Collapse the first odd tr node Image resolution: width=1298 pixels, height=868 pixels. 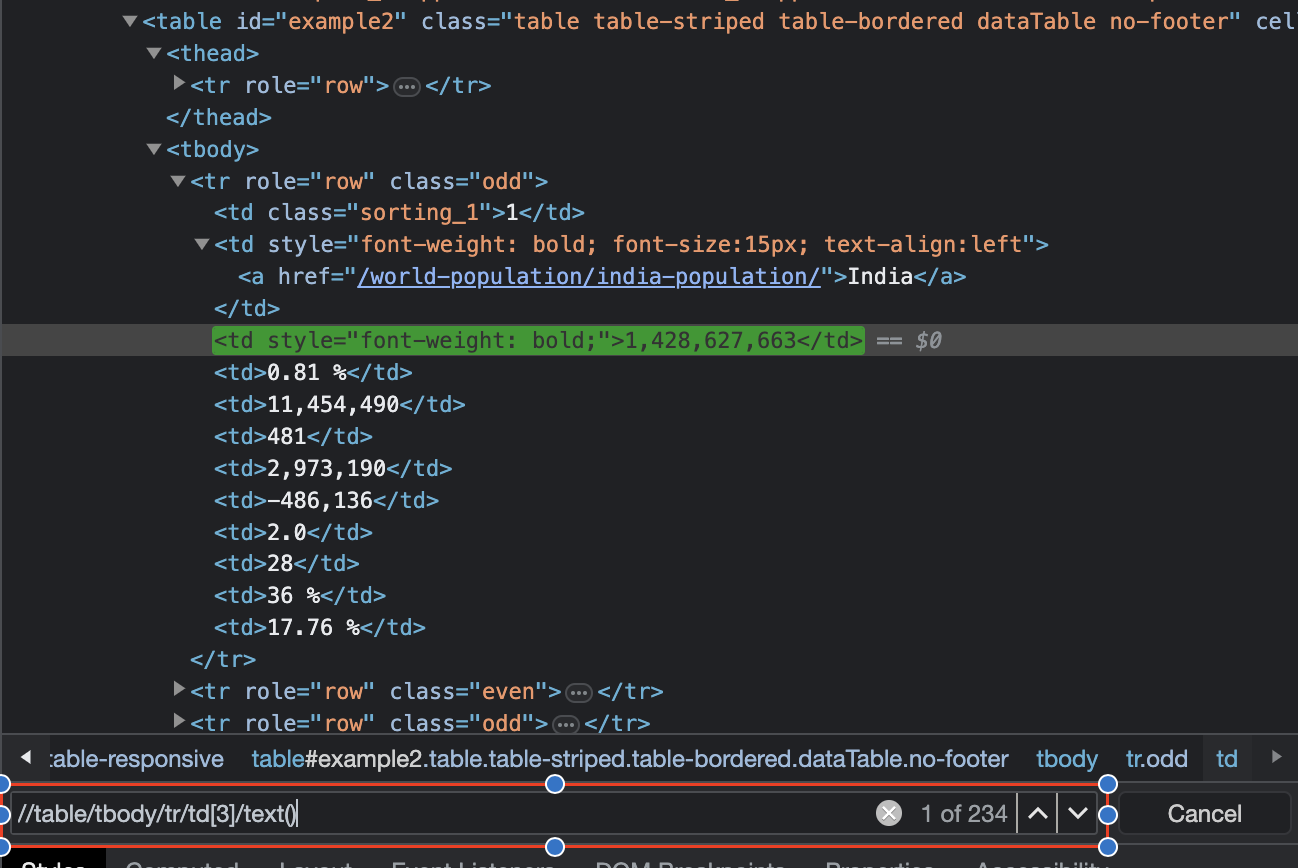point(178,181)
